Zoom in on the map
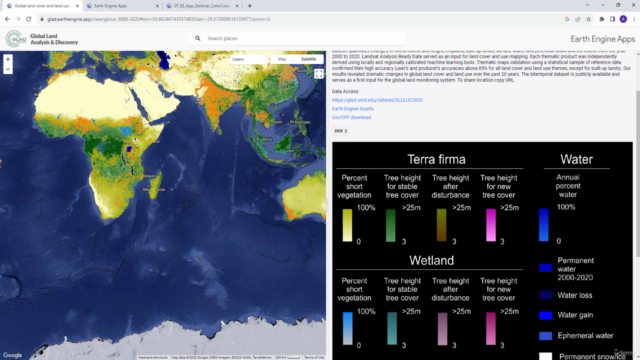 point(8,60)
